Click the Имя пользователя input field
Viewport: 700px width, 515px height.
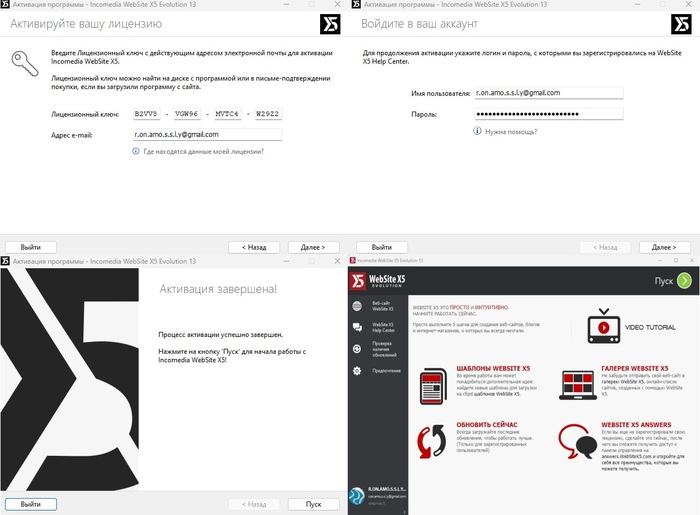[549, 93]
